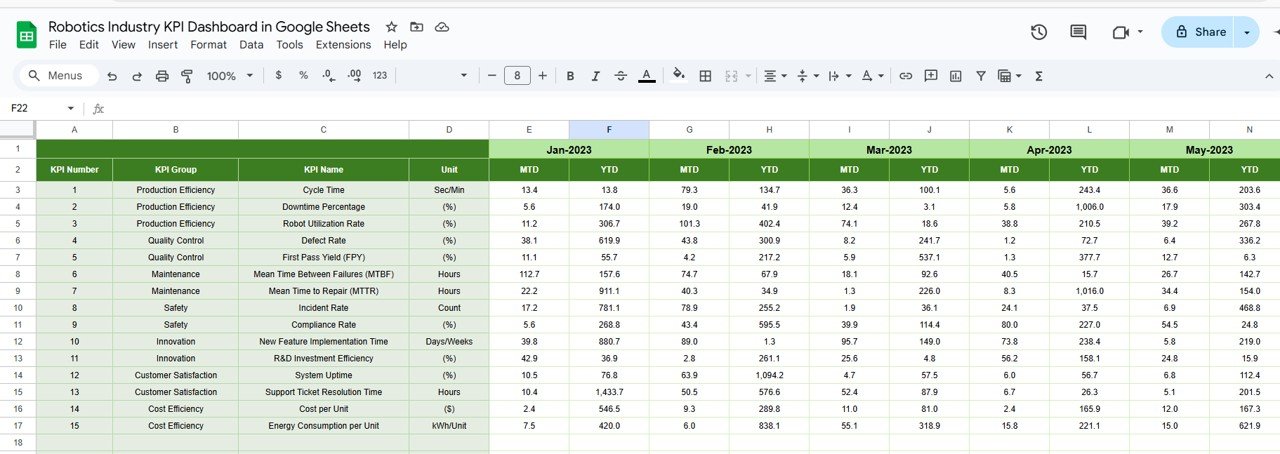1280x454 pixels.
Task: Open the Insert menu
Action: click(163, 45)
